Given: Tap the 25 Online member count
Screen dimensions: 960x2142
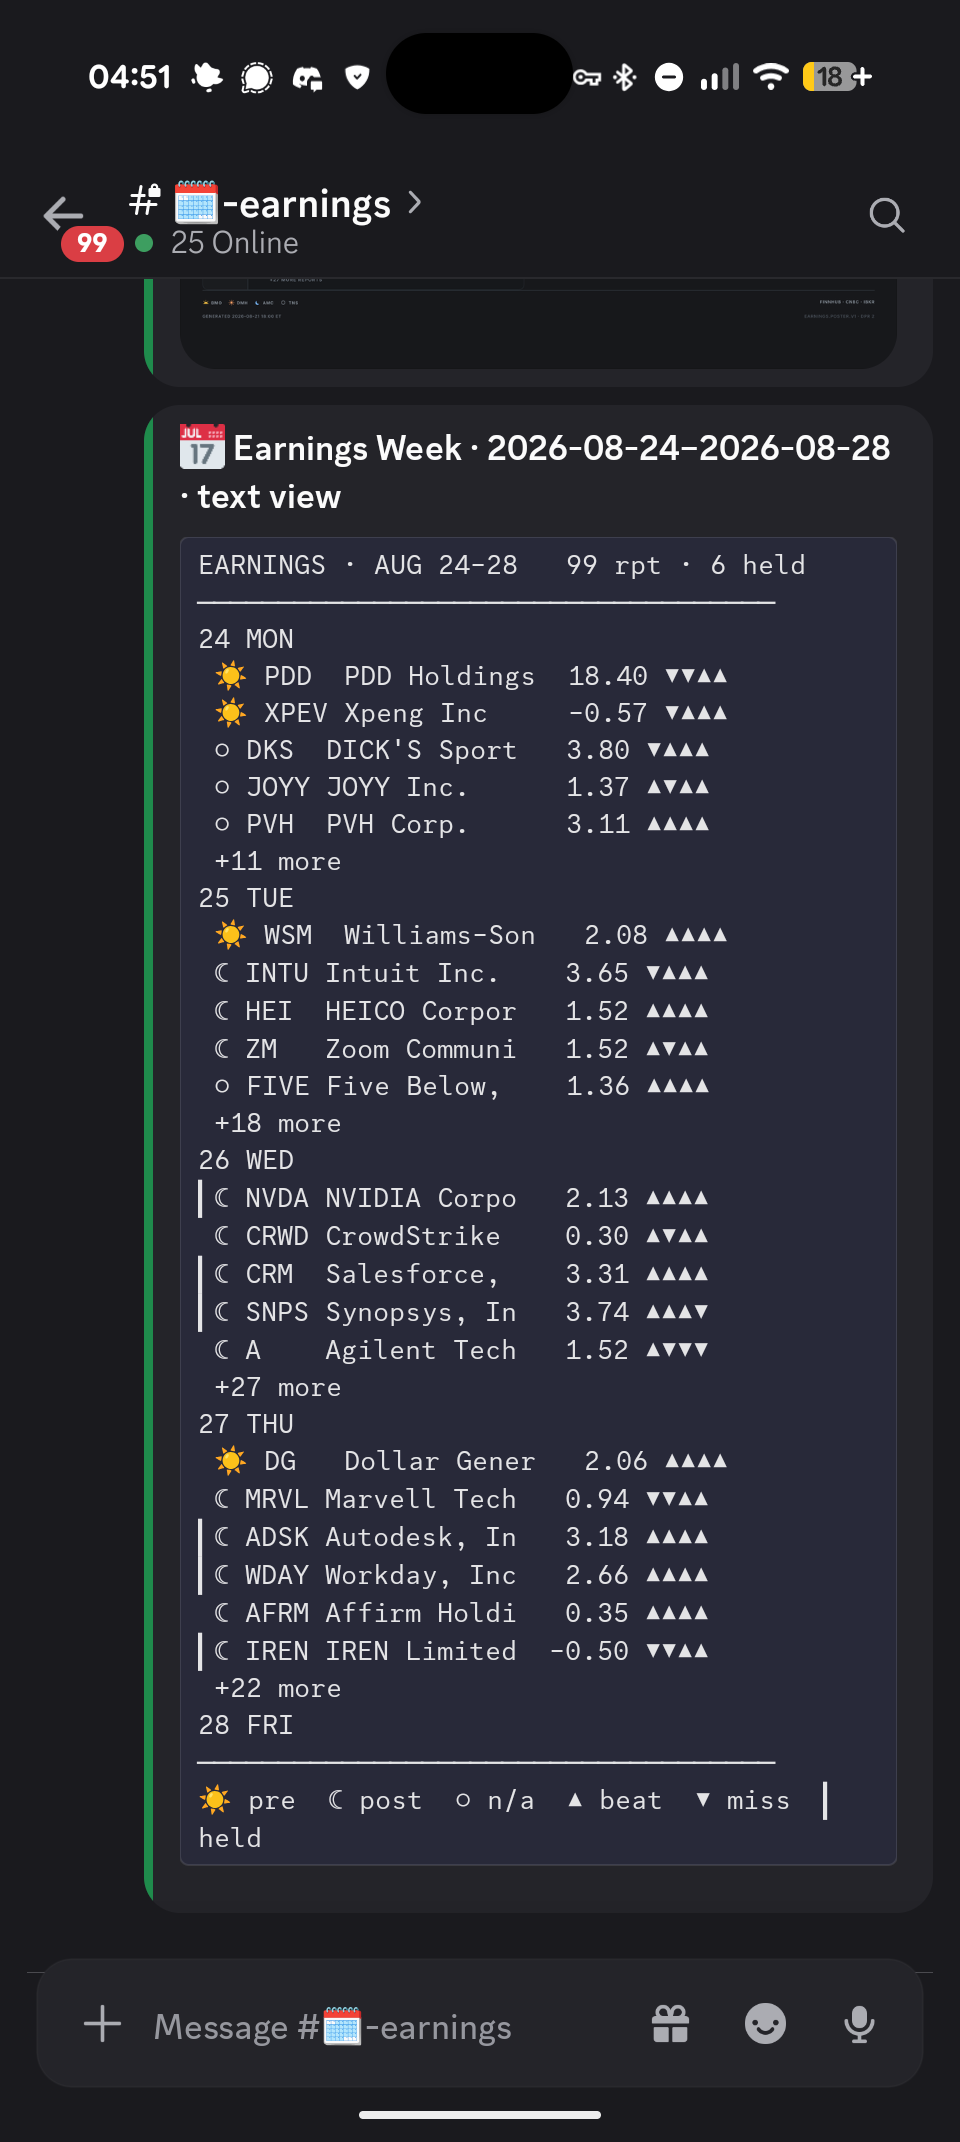Looking at the screenshot, I should click(x=234, y=243).
